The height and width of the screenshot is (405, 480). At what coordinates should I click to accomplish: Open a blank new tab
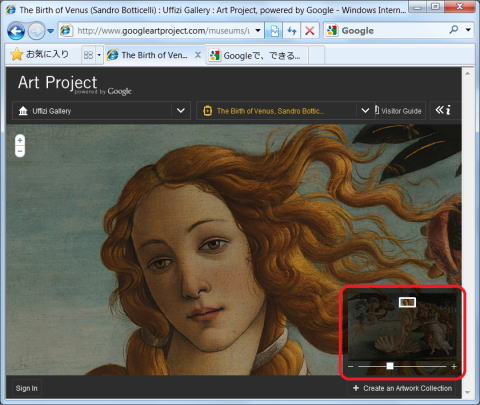(316, 55)
